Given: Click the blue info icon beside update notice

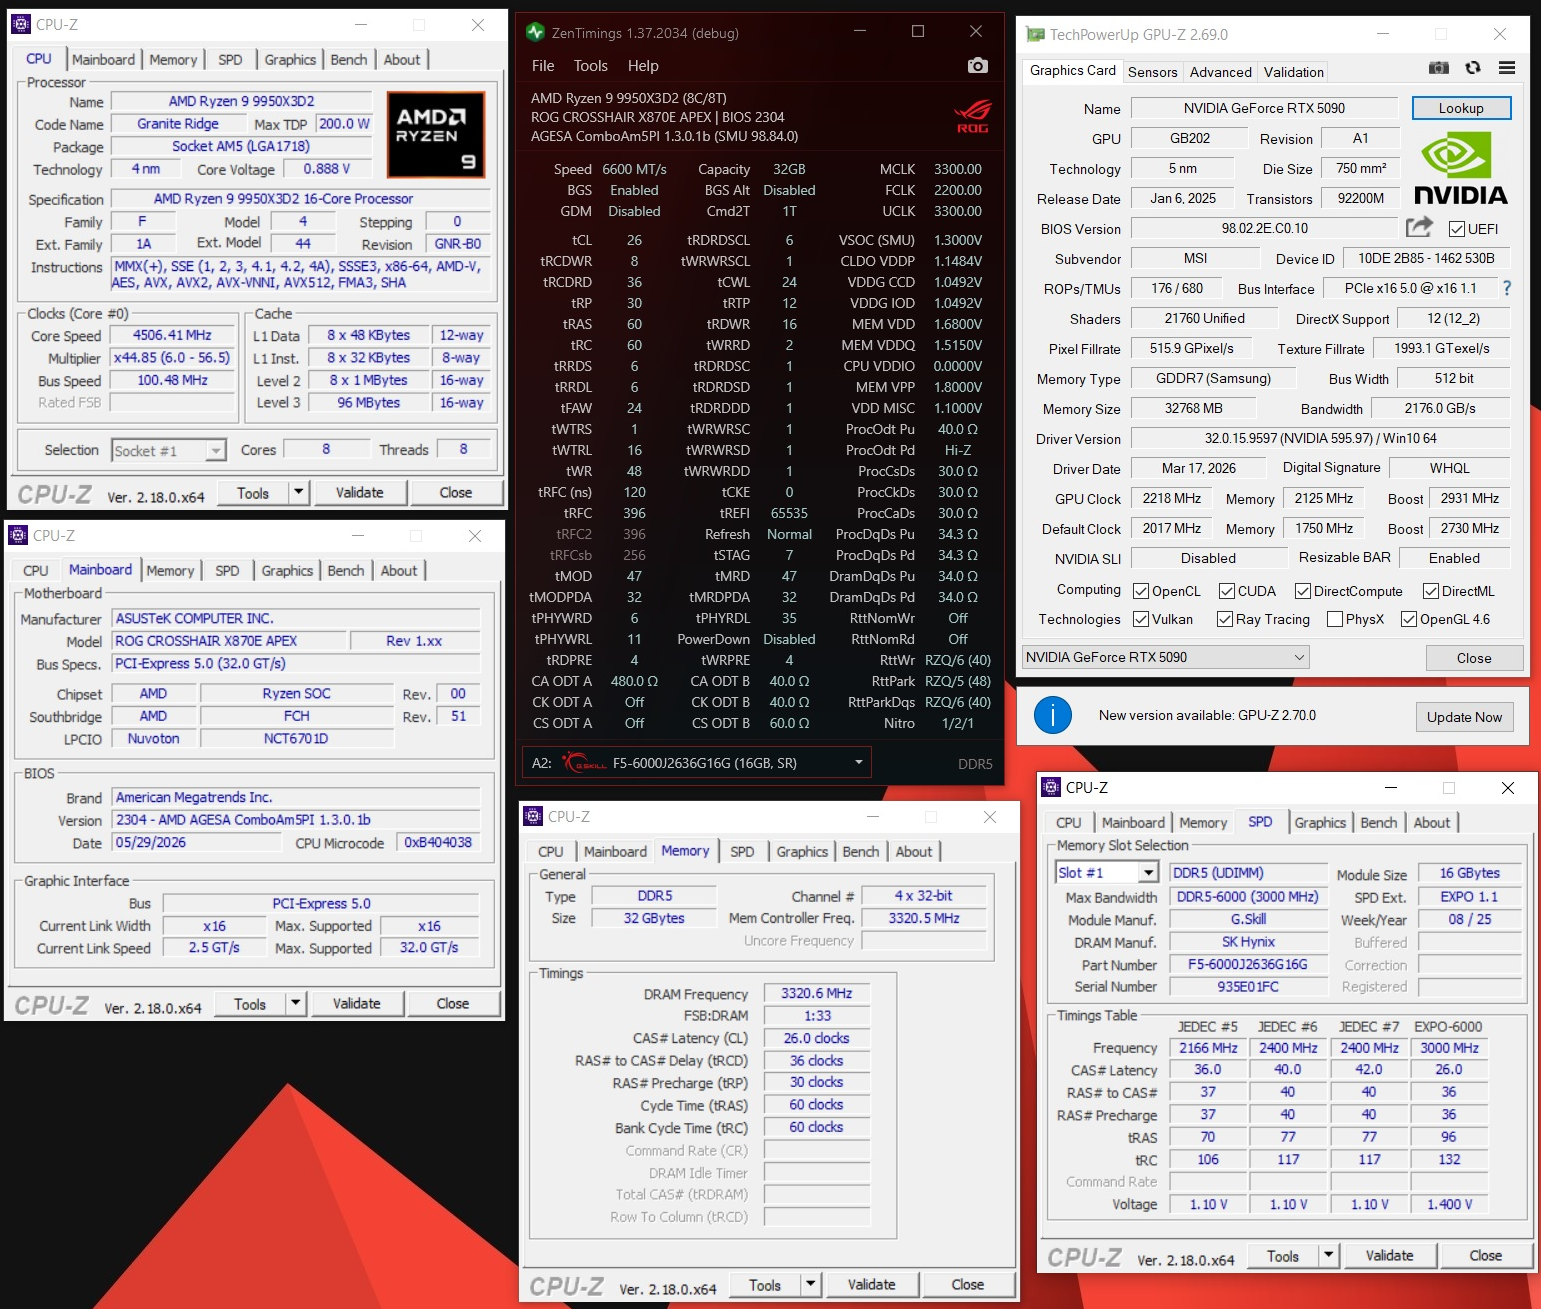Looking at the screenshot, I should coord(1053,715).
